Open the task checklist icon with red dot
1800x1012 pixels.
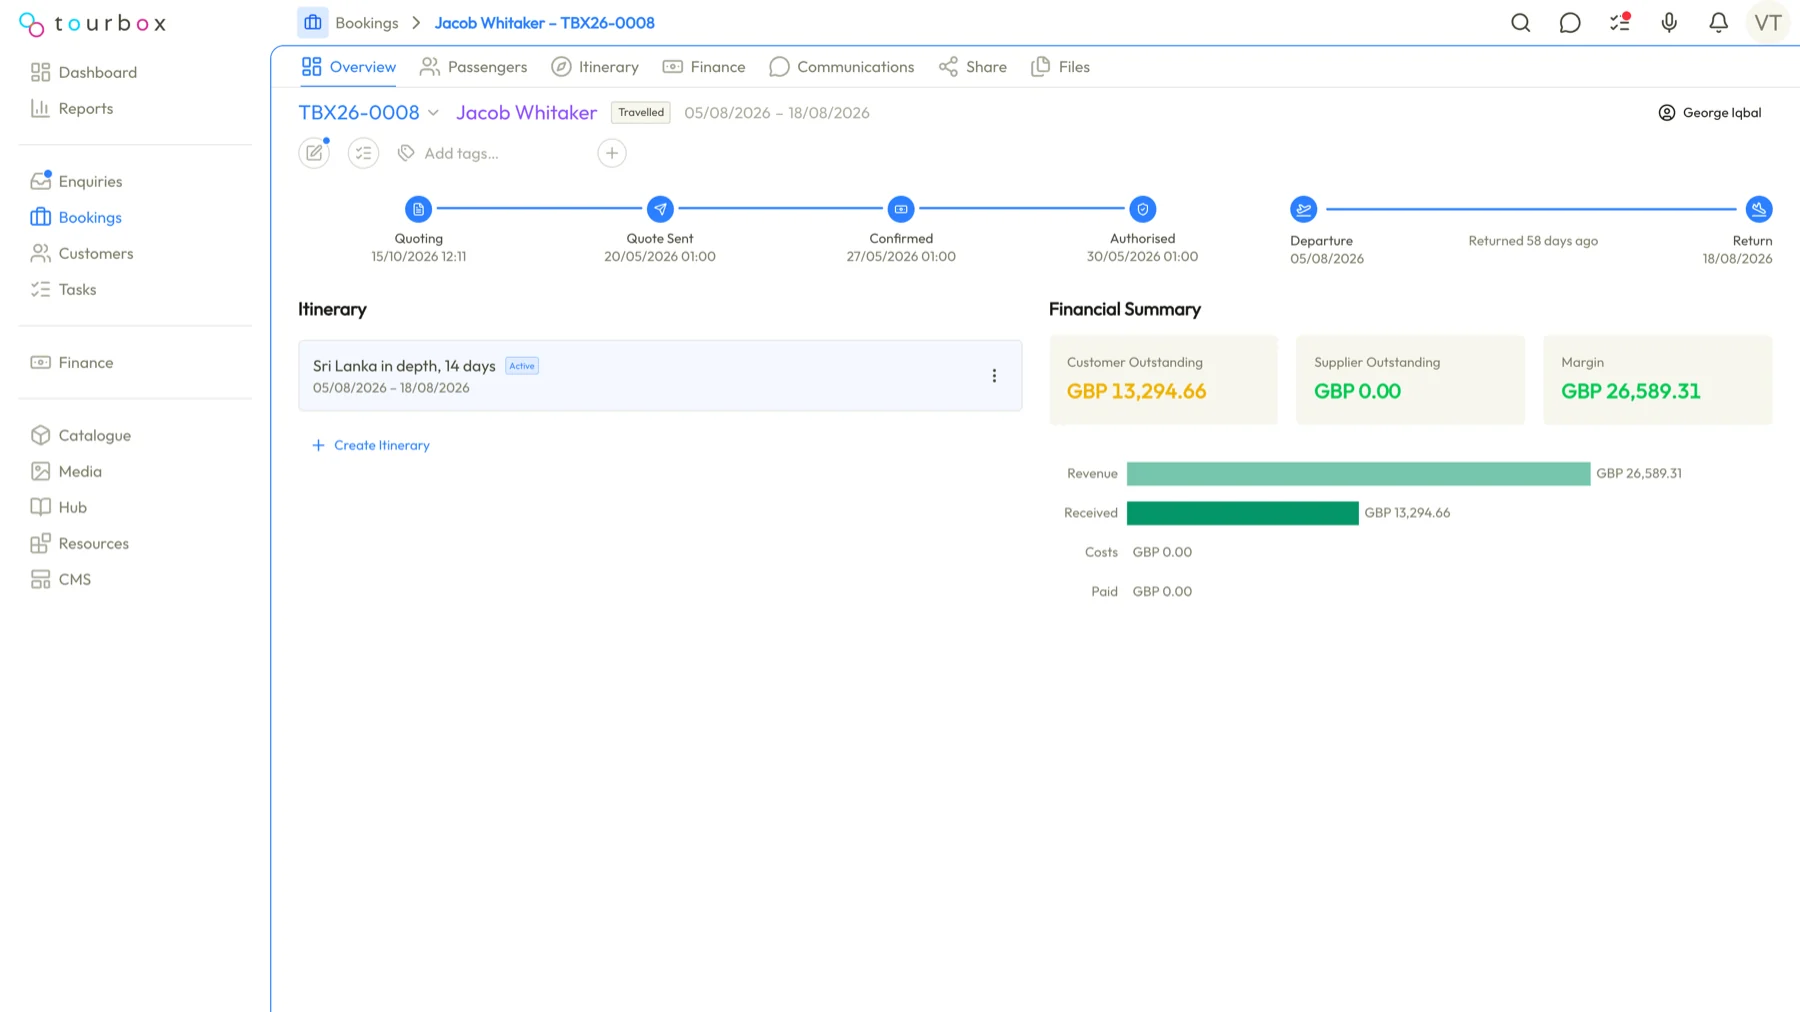[1620, 22]
